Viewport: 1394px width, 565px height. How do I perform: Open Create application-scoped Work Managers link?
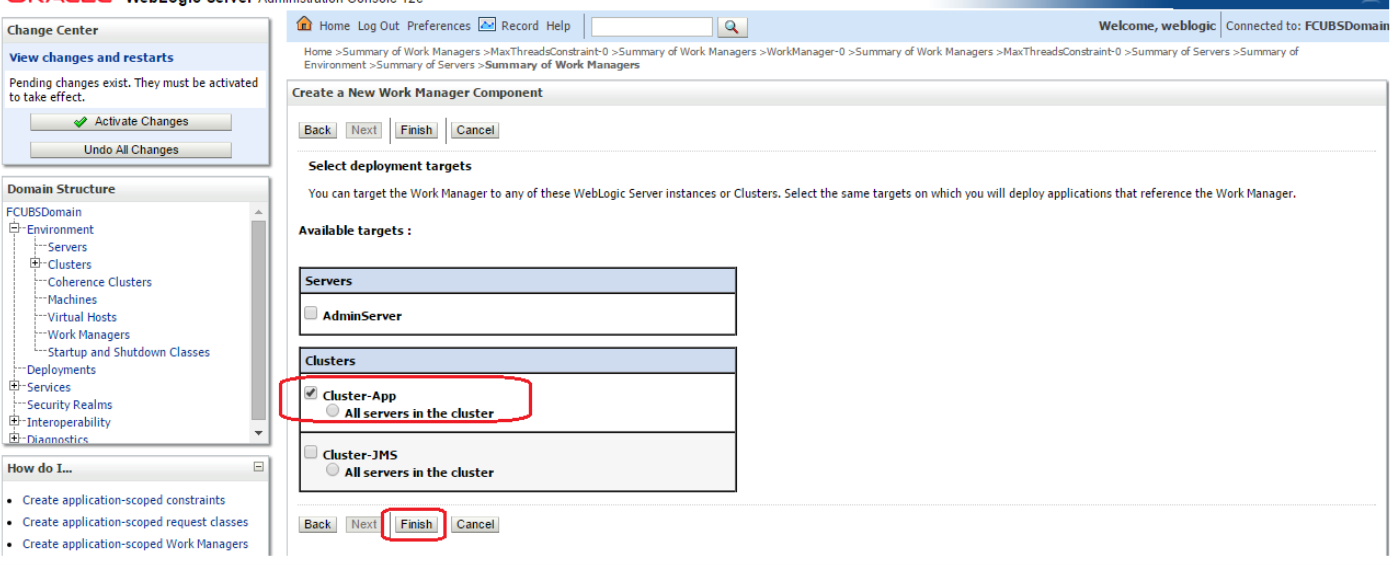click(x=135, y=544)
